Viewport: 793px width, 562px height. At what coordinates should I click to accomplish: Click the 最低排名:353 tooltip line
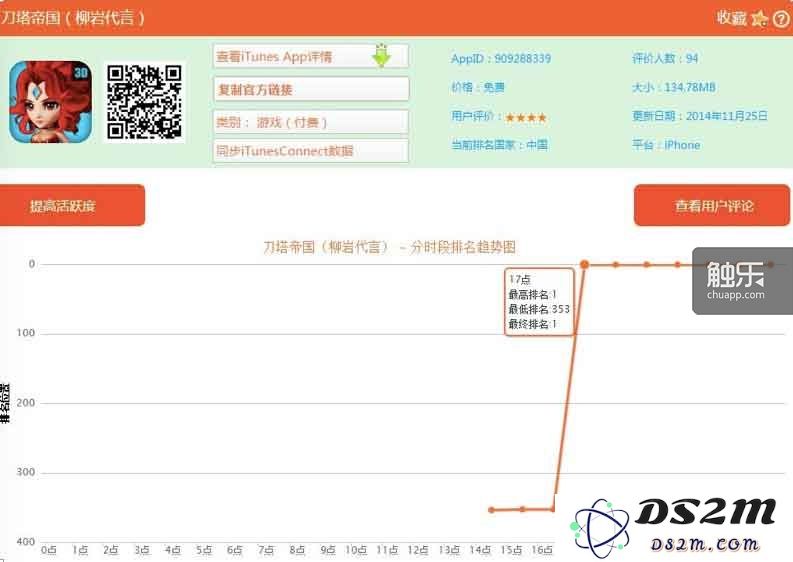(539, 309)
